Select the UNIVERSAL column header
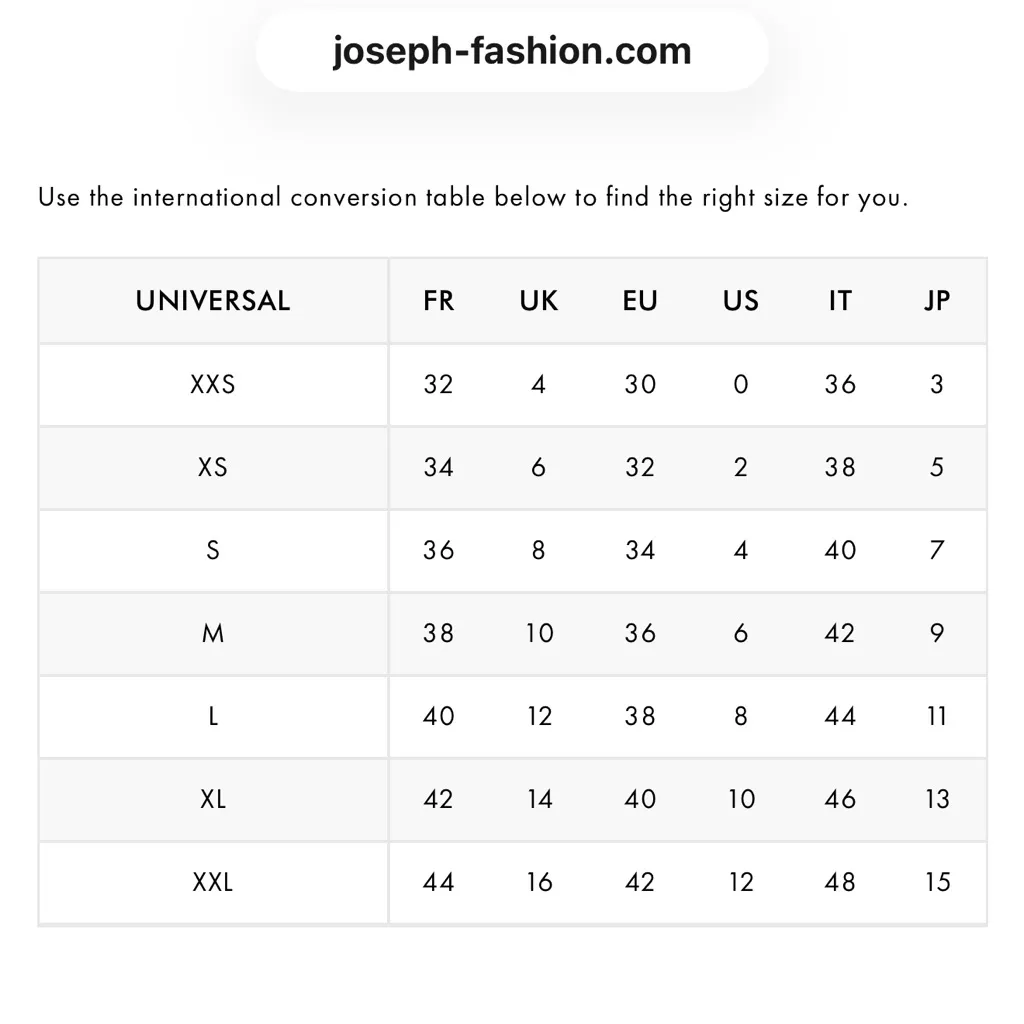This screenshot has height=1024, width=1024. (213, 301)
